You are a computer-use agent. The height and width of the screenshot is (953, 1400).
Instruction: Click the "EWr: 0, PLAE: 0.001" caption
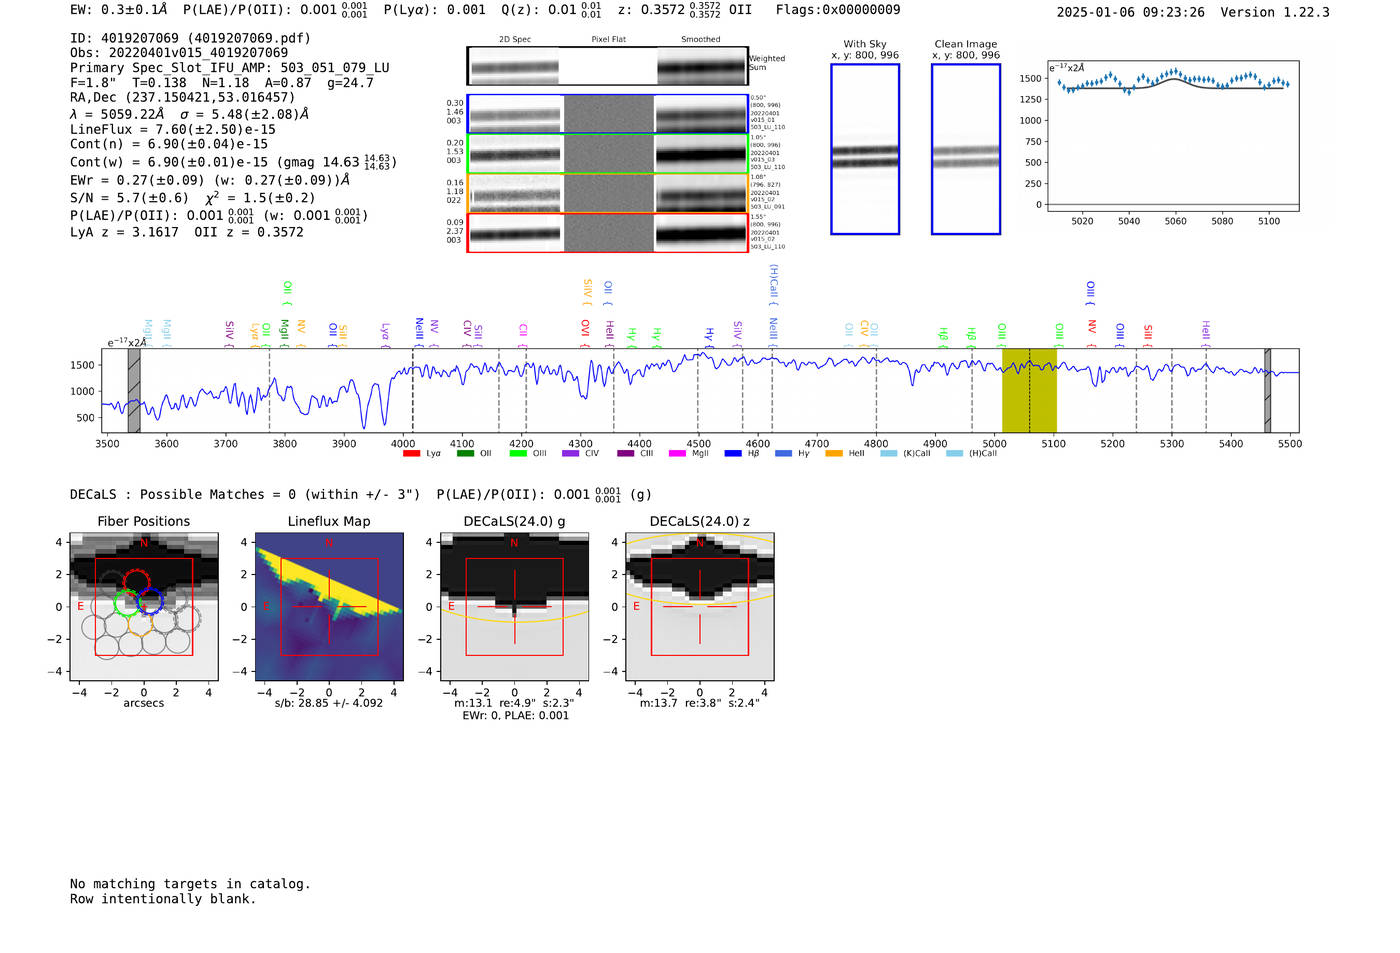(x=515, y=715)
